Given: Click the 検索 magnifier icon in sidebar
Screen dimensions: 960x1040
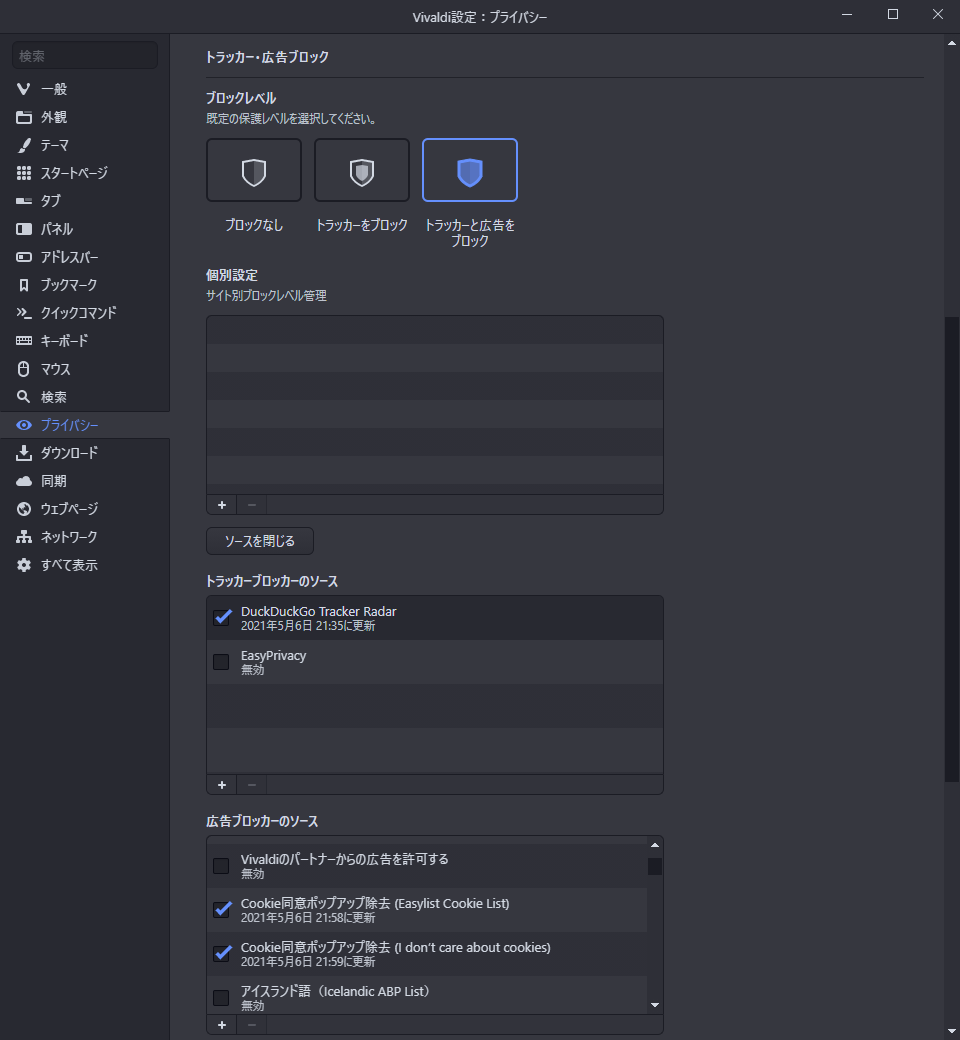Looking at the screenshot, I should coord(24,397).
